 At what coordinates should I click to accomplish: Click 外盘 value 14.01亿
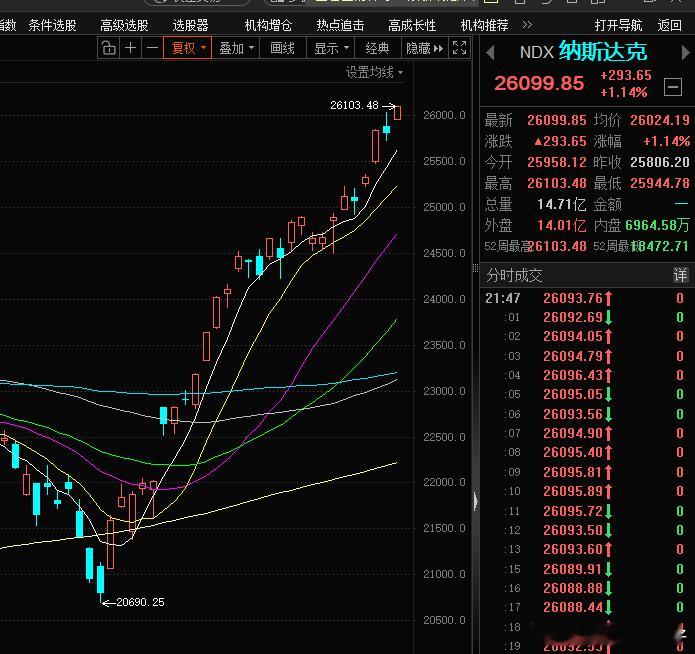[x=562, y=225]
